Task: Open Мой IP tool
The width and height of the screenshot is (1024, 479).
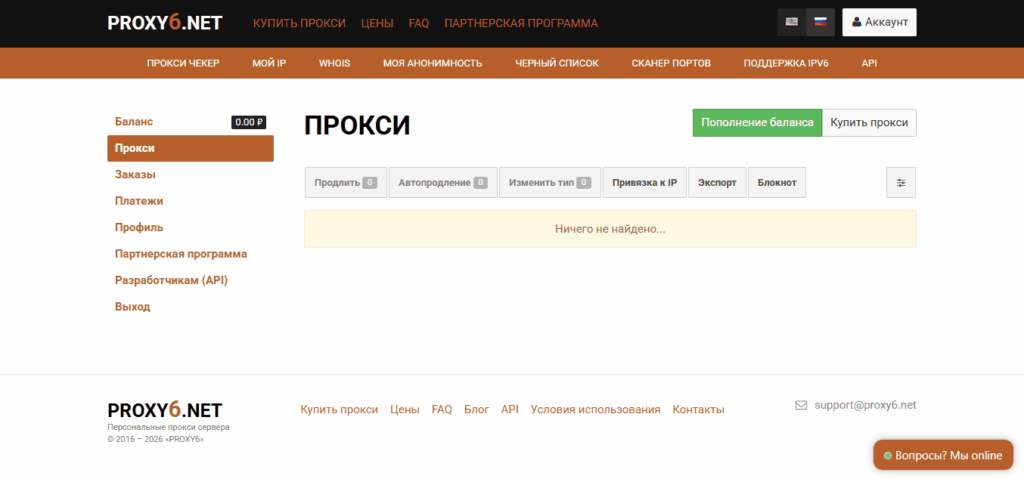Action: [269, 63]
